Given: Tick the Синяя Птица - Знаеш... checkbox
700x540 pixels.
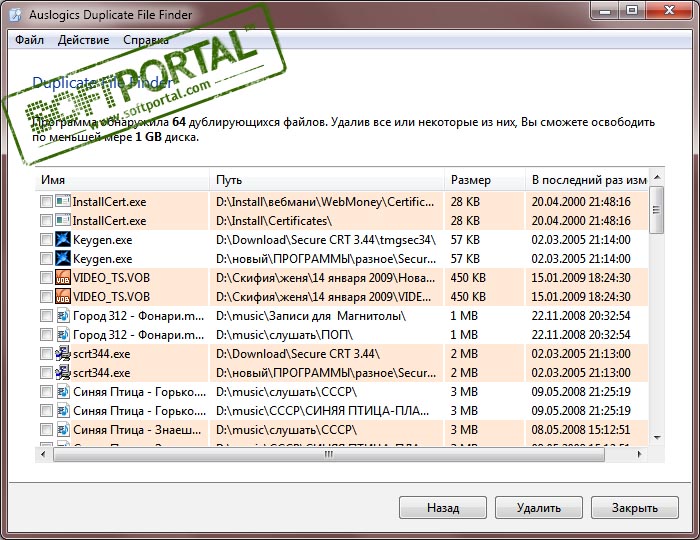Looking at the screenshot, I should coord(46,429).
